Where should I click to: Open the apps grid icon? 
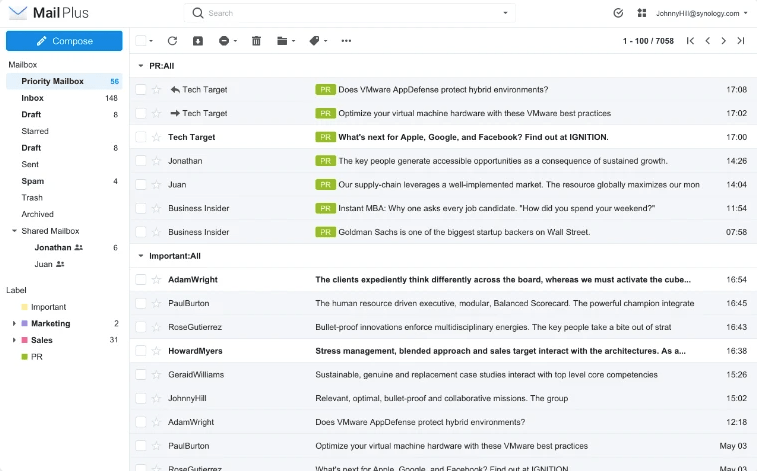[x=642, y=13]
